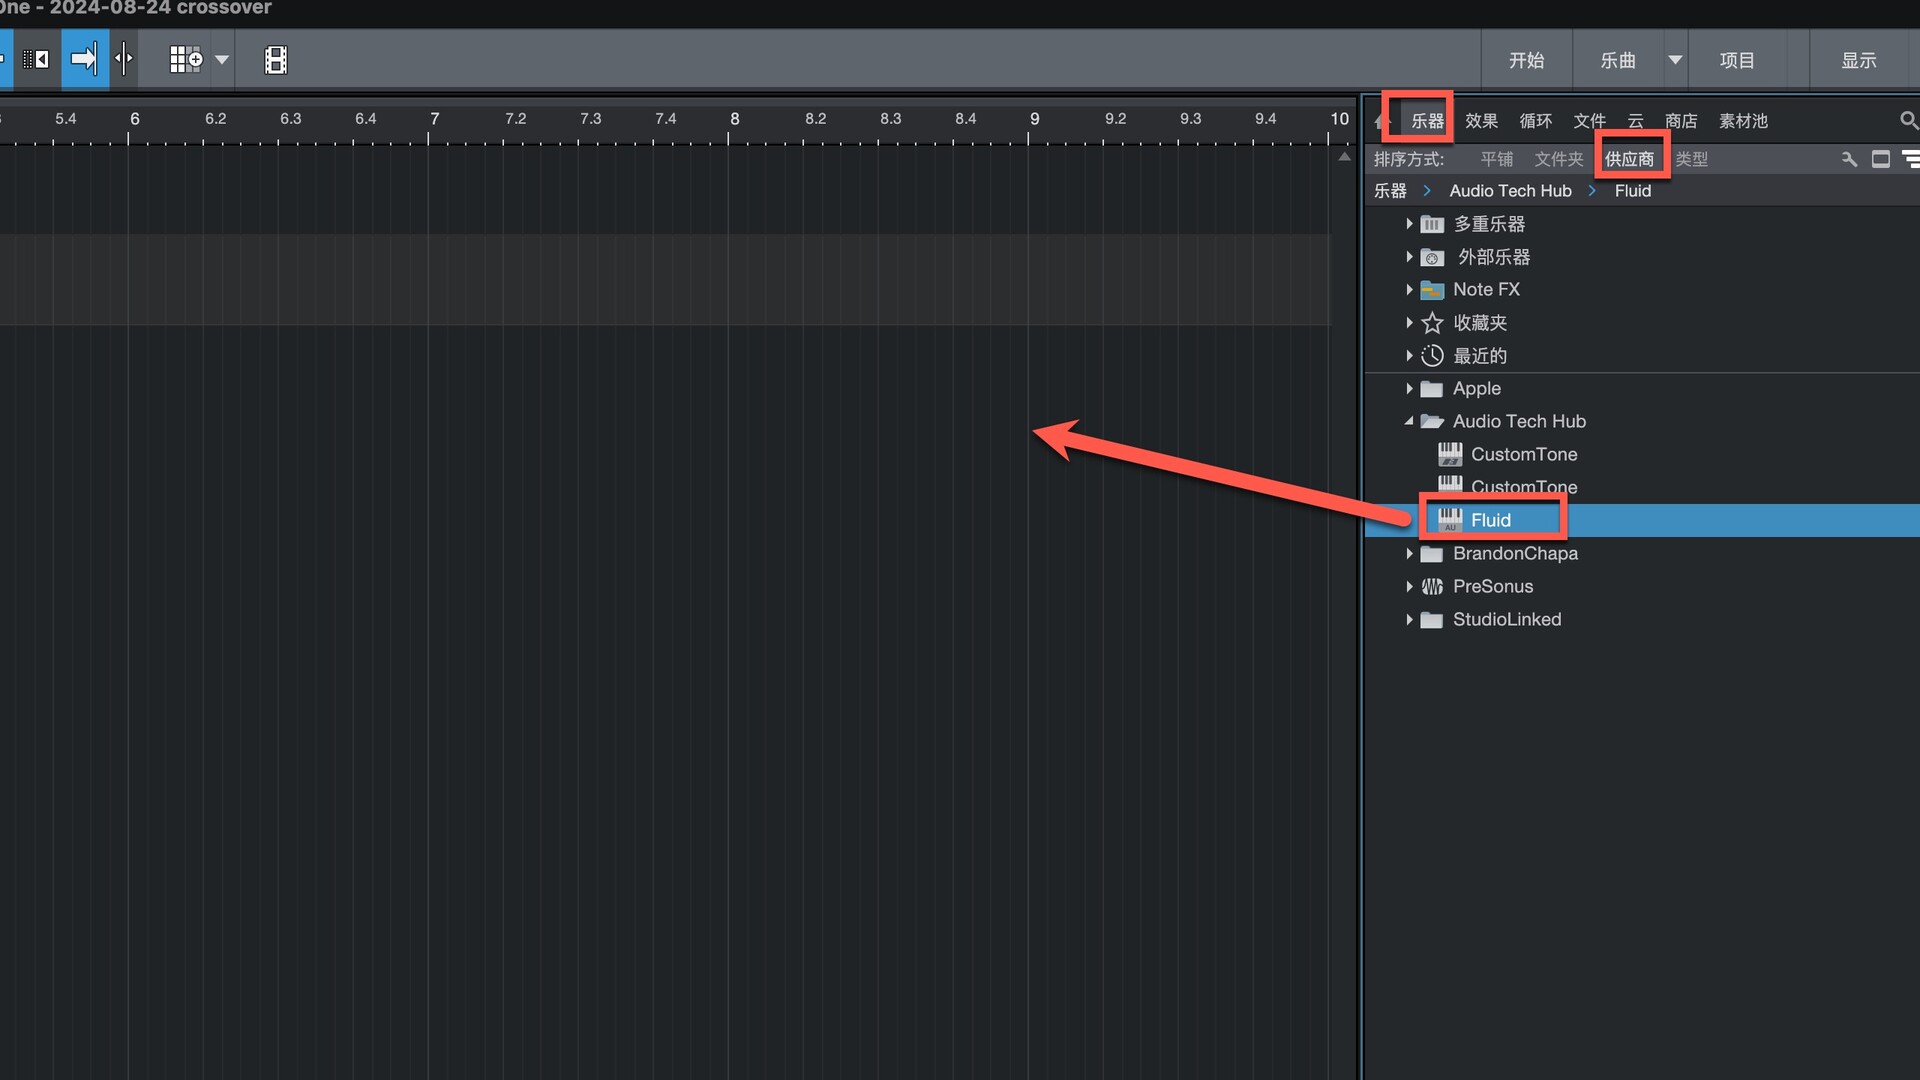Click the browser search magnifier icon

coord(1908,121)
